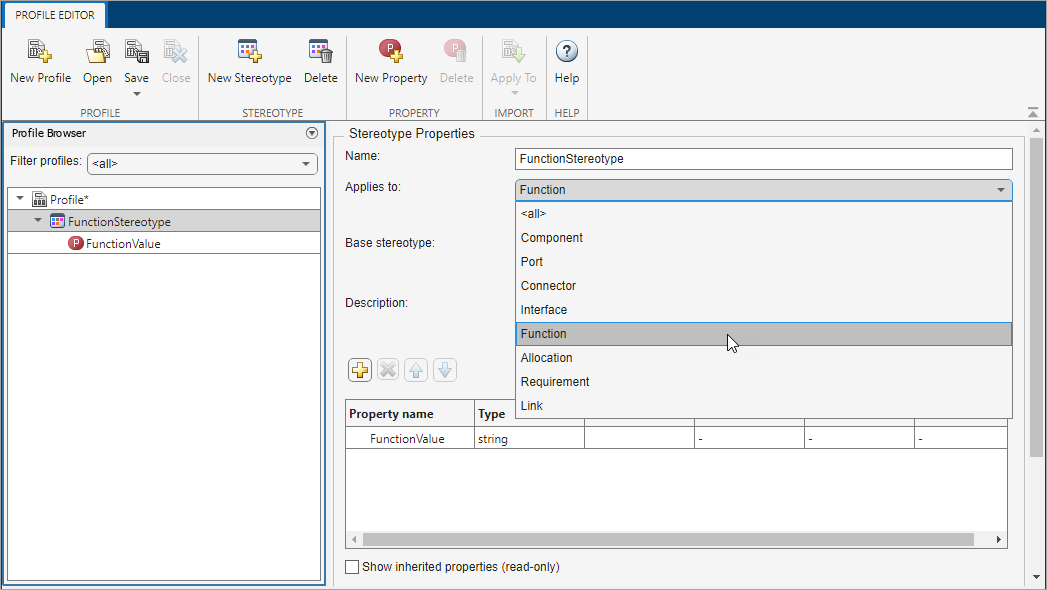Create a New Stereotype
The height and width of the screenshot is (590, 1047).
[x=248, y=60]
